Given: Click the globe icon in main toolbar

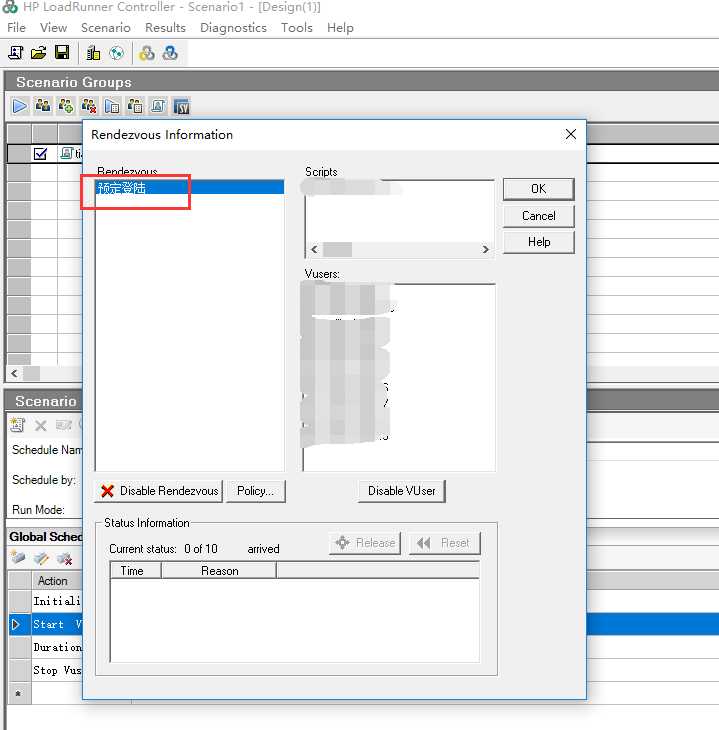Looking at the screenshot, I should (116, 53).
